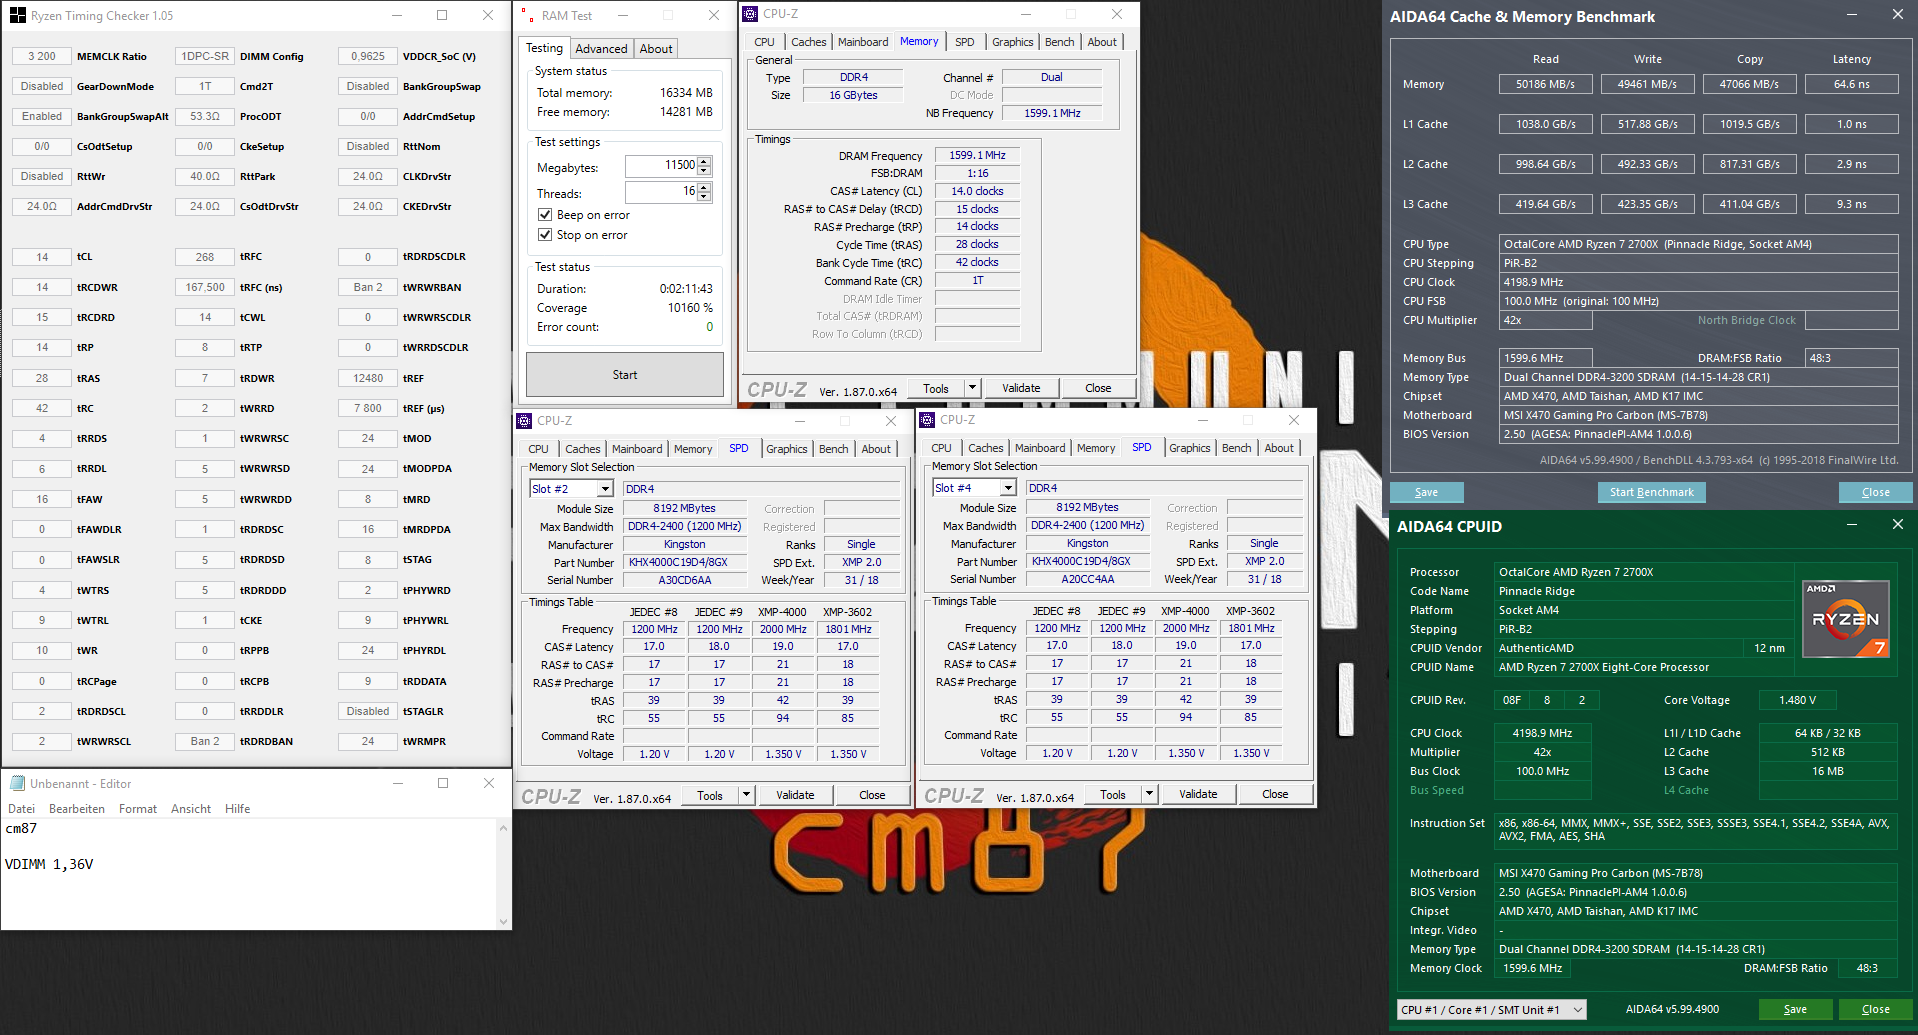
Task: Close the AIDA64 CPUID window with X
Action: 1897,525
